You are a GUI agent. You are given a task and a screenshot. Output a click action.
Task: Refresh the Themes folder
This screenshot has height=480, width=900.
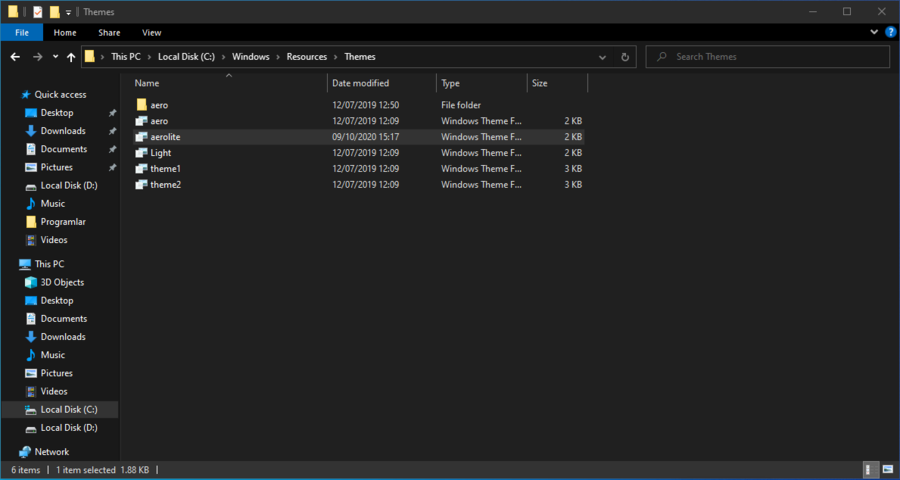(x=625, y=57)
